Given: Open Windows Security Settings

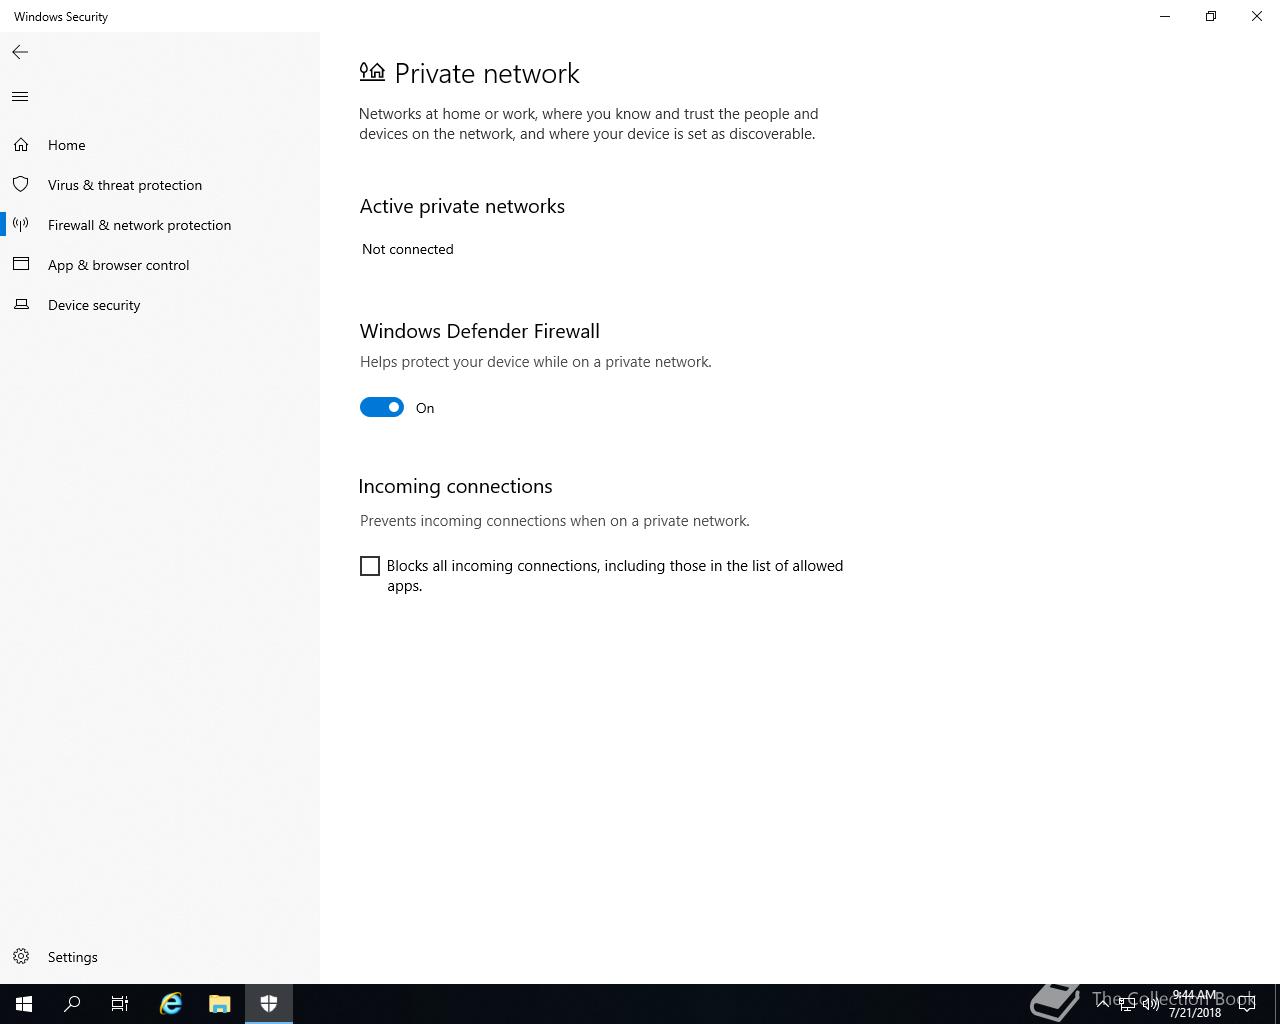Looking at the screenshot, I should coord(160,957).
